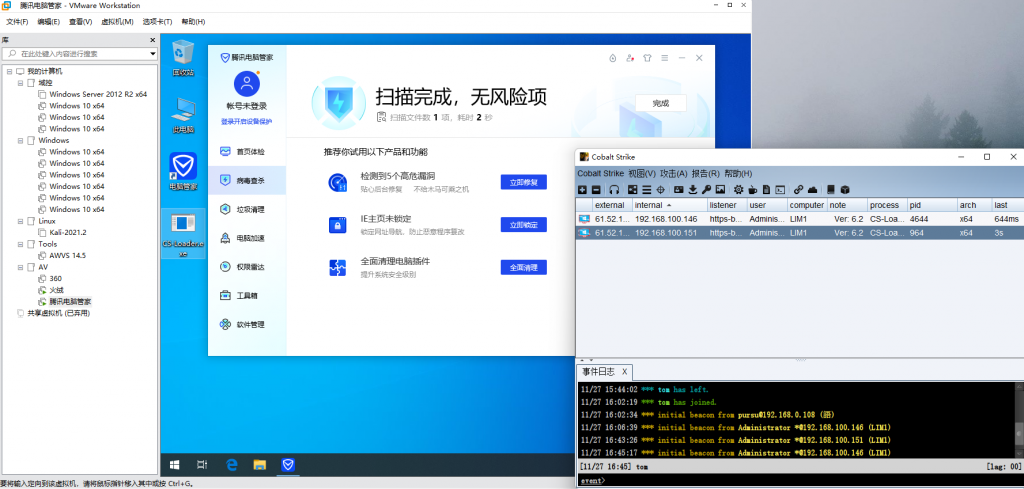This screenshot has width=1024, height=489.
Task: Open the library search dropdown arrow
Action: coord(153,54)
